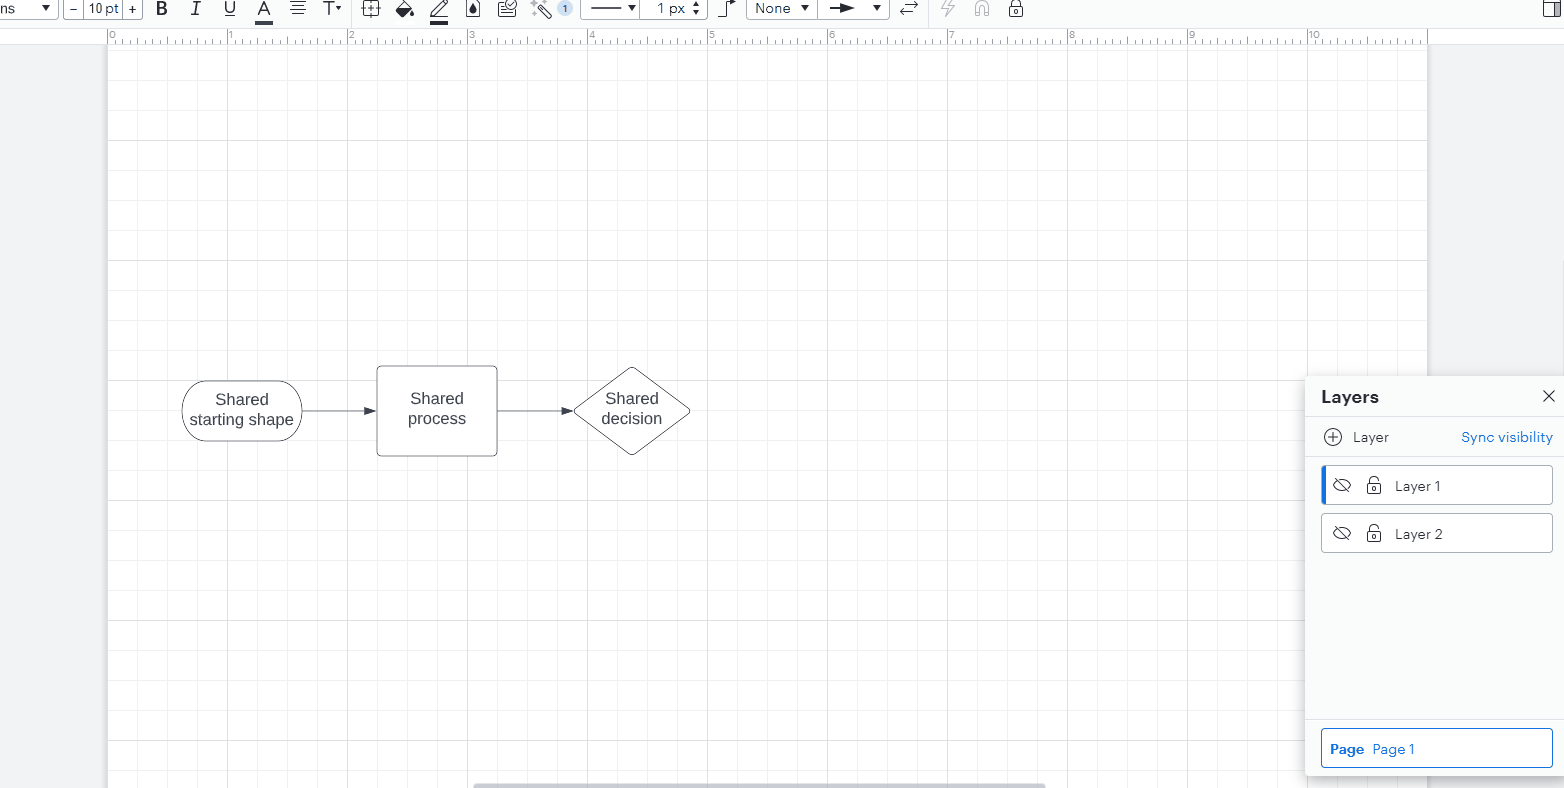Click the reverse line direction icon

(908, 9)
